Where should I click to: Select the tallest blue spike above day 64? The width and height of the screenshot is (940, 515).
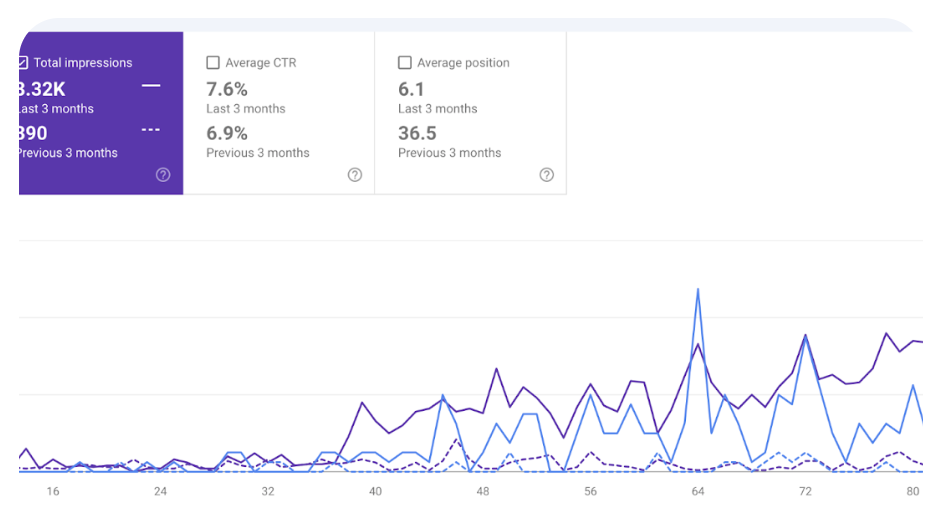pos(697,290)
